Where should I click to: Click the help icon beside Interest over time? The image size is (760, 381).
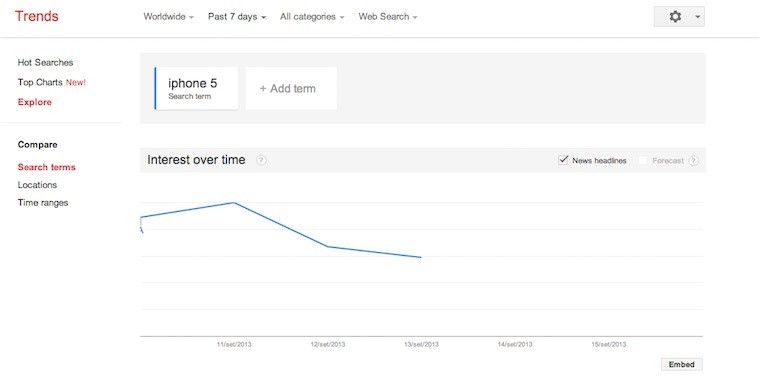261,160
